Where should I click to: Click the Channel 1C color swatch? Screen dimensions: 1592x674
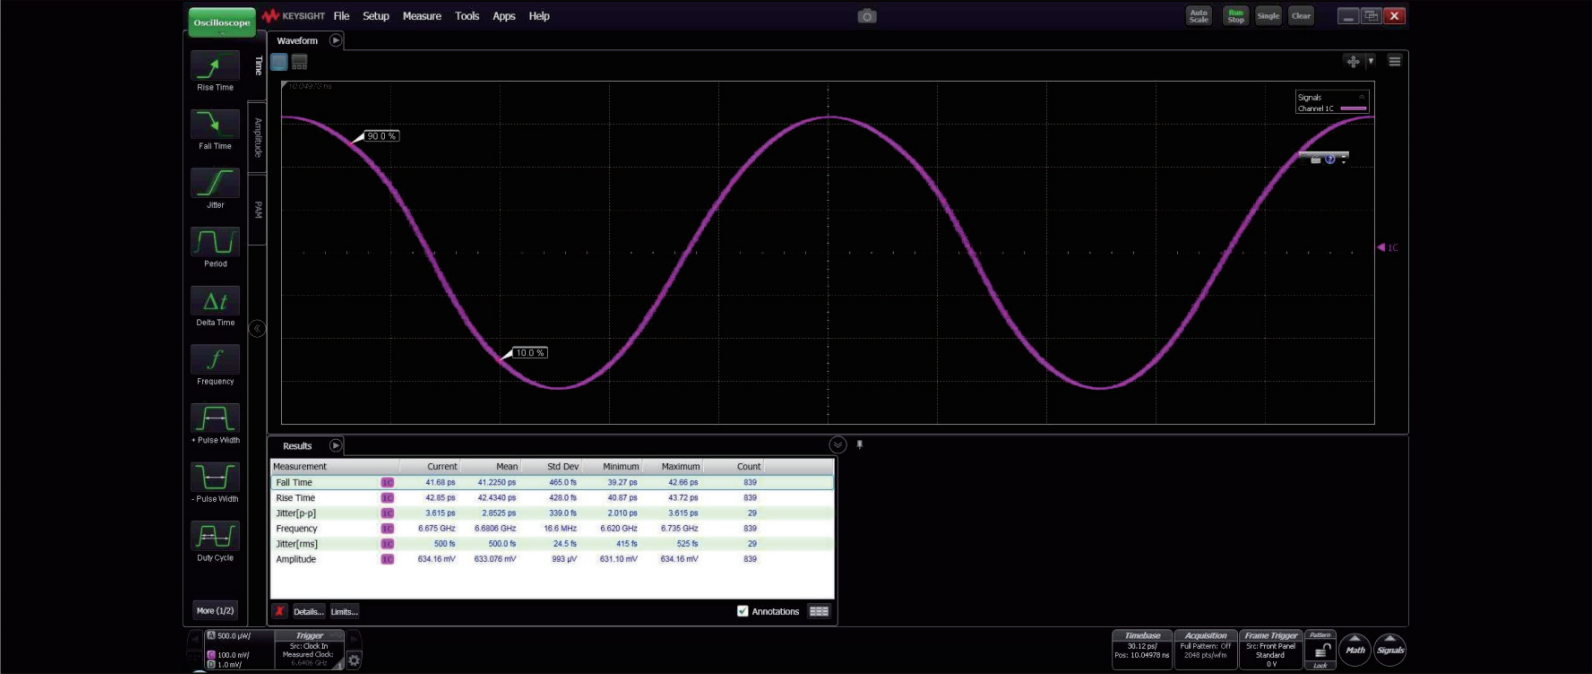click(1353, 108)
